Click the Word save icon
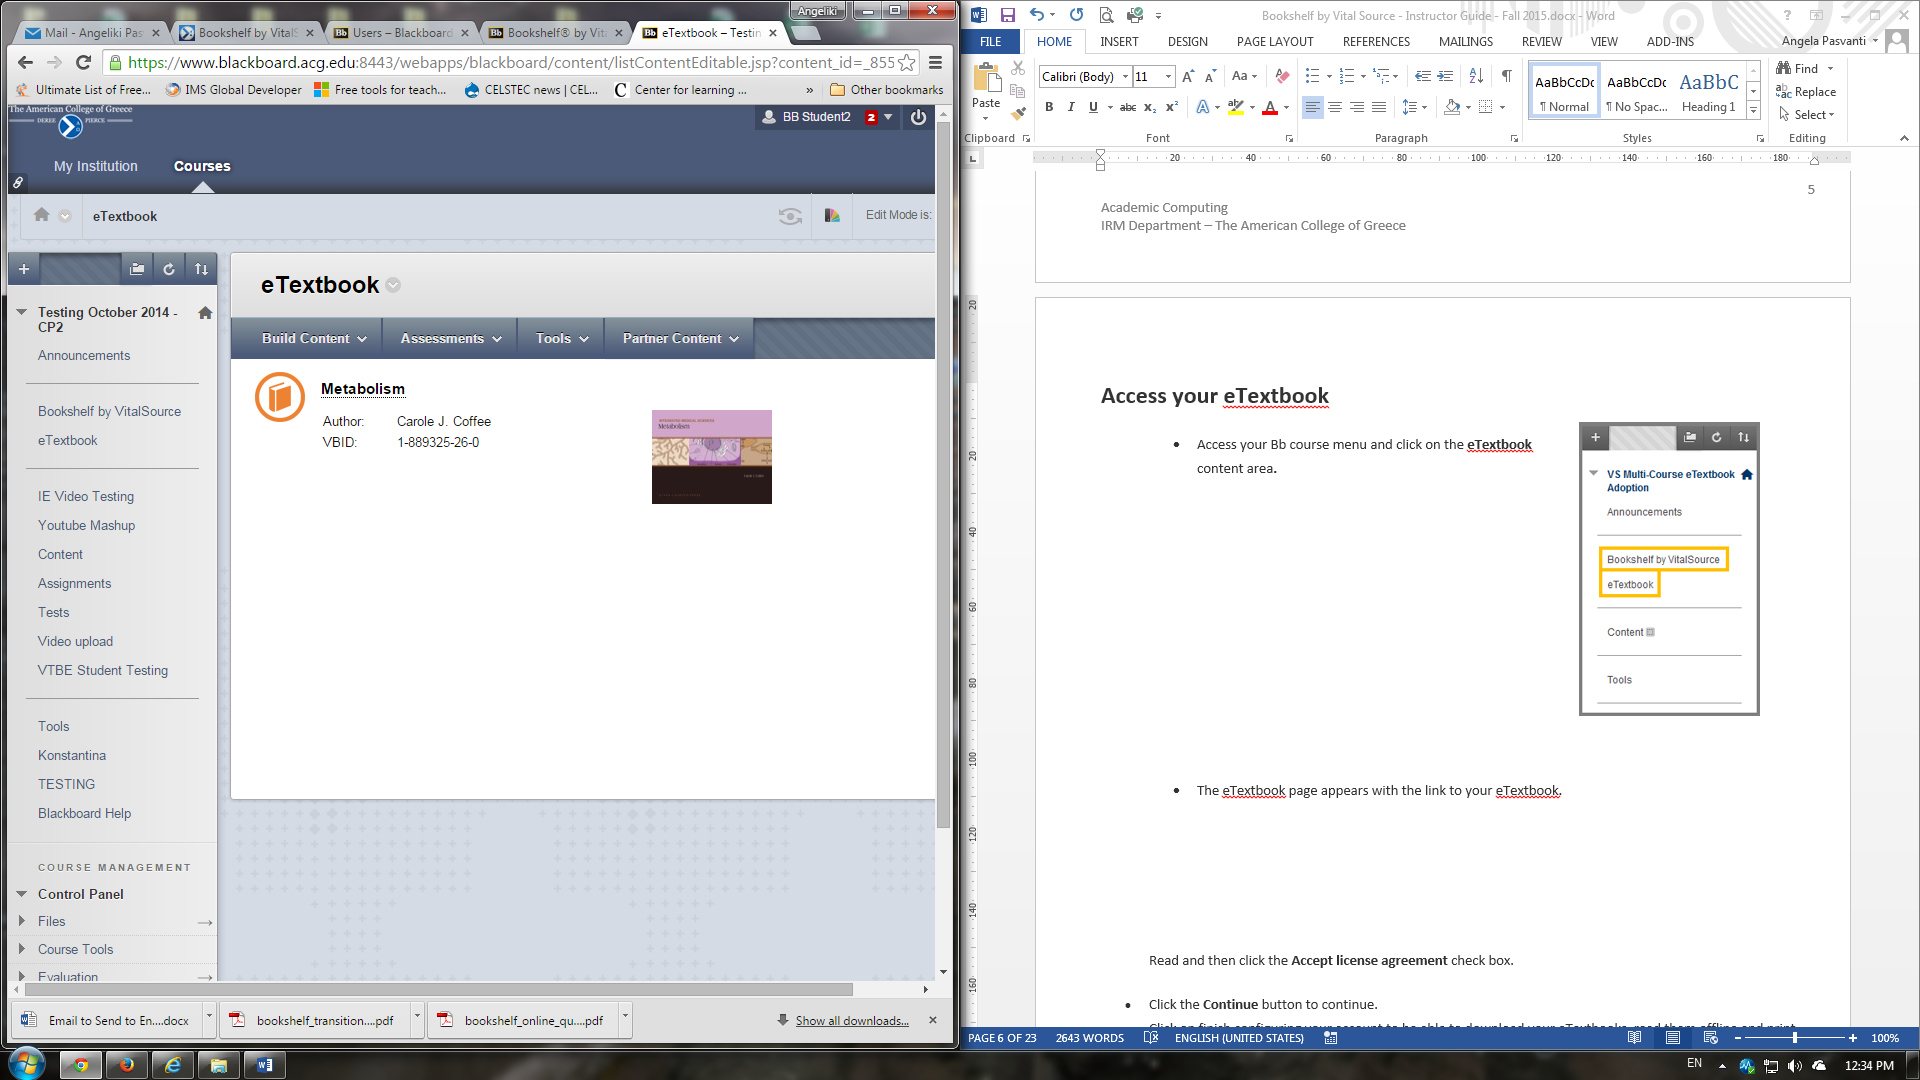 click(x=1008, y=15)
